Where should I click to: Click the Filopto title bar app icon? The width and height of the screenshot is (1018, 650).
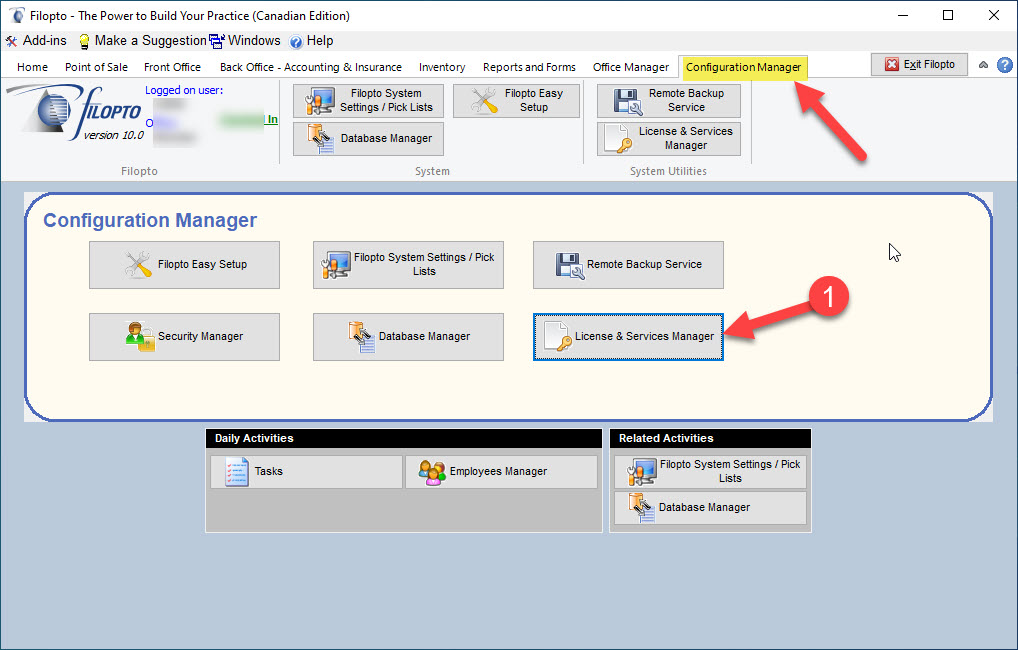pos(17,15)
